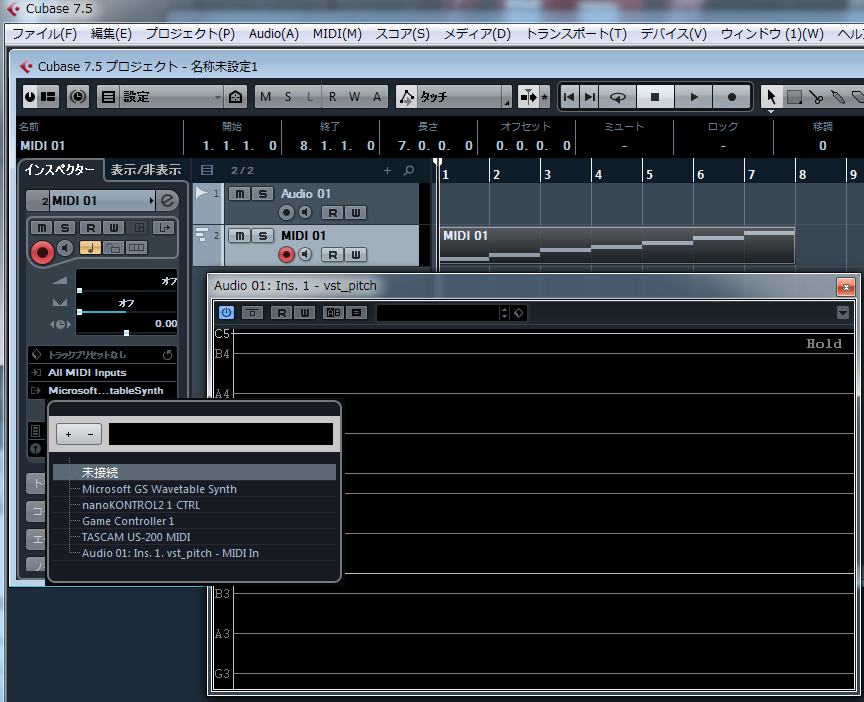Open edit channel settings for MIDI 01
This screenshot has height=702, width=864.
[x=167, y=201]
